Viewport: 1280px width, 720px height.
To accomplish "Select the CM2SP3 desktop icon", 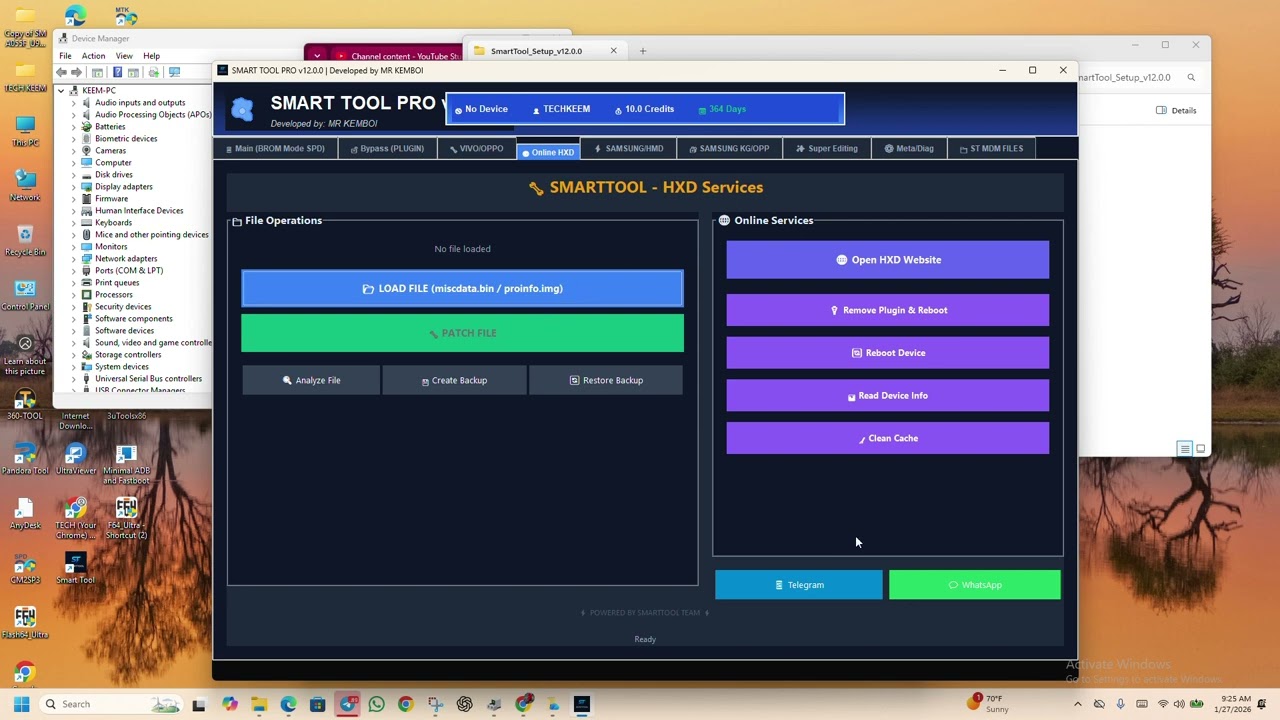I will click(x=25, y=568).
